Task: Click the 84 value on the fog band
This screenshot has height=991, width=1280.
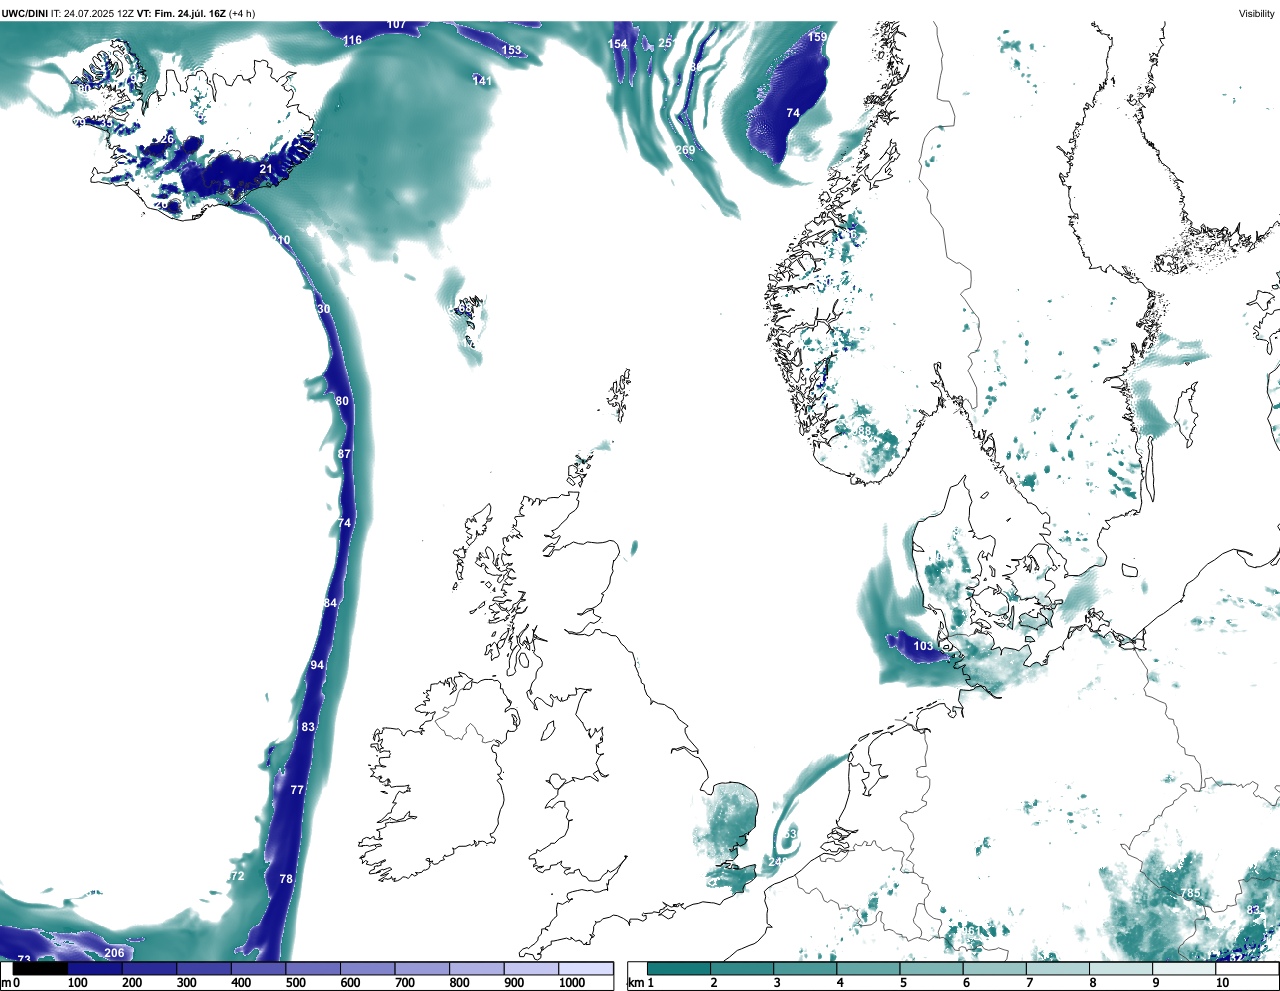Action: click(331, 603)
